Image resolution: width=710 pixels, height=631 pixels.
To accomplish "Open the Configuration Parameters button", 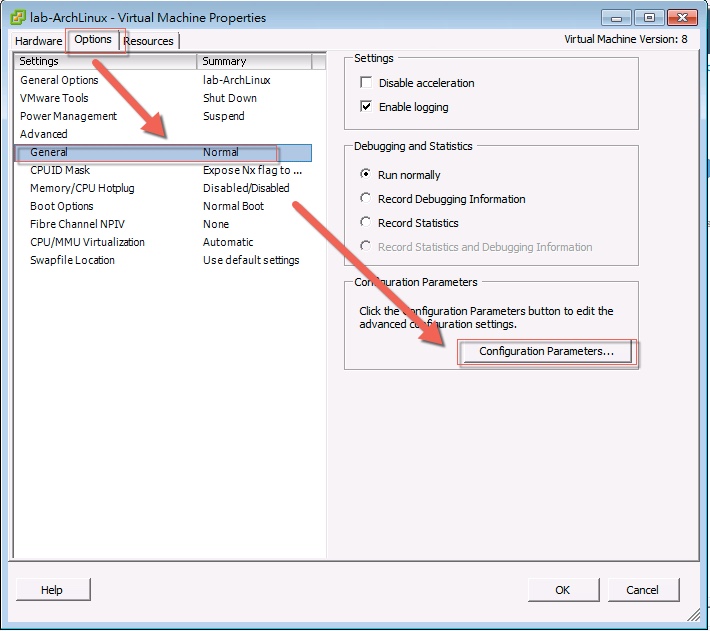I will tap(546, 352).
